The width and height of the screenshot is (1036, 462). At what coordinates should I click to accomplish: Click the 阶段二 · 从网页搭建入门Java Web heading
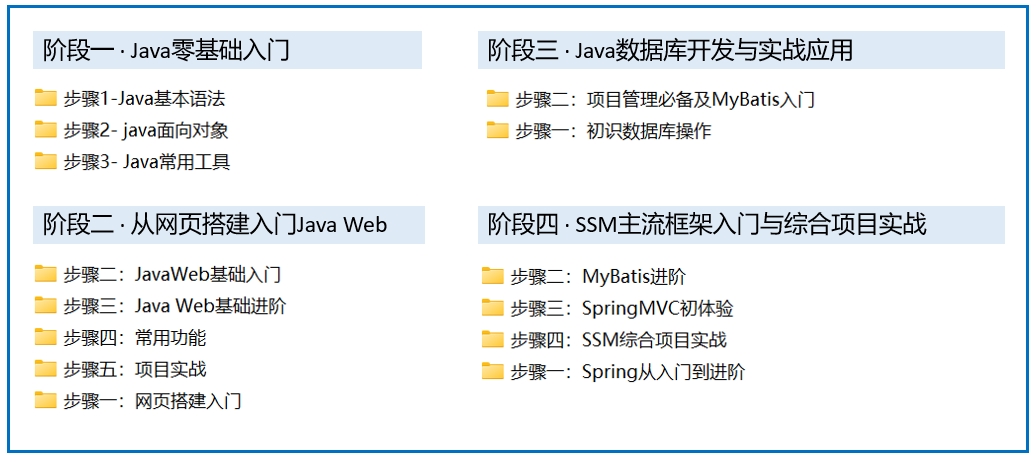[215, 224]
